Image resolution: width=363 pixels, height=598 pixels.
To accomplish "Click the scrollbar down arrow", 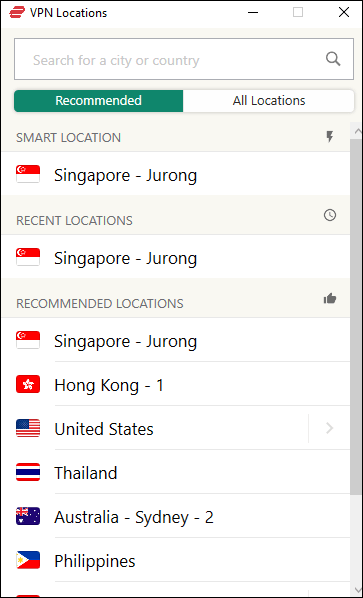I will (x=357, y=590).
